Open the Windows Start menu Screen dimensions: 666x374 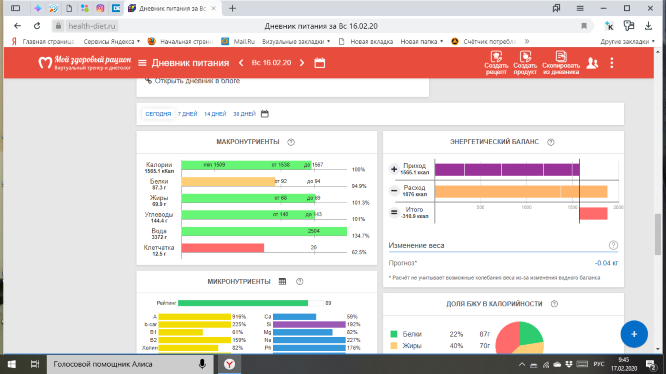pyautogui.click(x=11, y=364)
